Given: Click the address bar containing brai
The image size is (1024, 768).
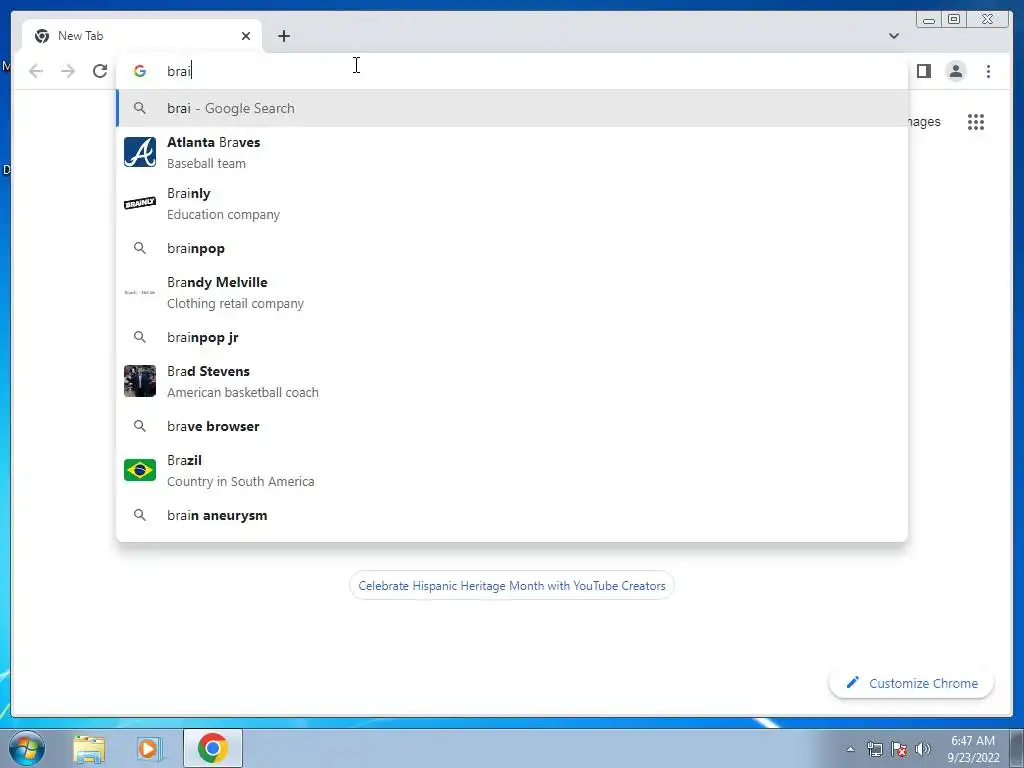Looking at the screenshot, I should pos(512,71).
